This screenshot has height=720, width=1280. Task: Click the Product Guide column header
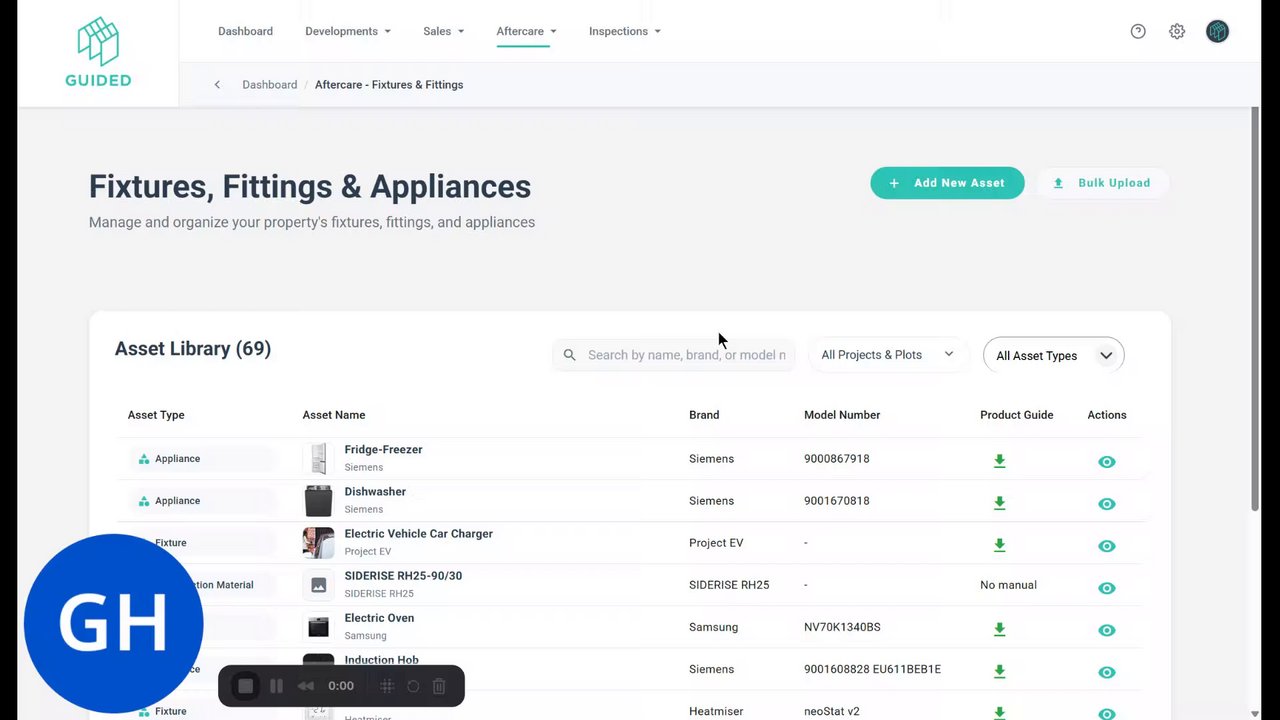(1017, 415)
